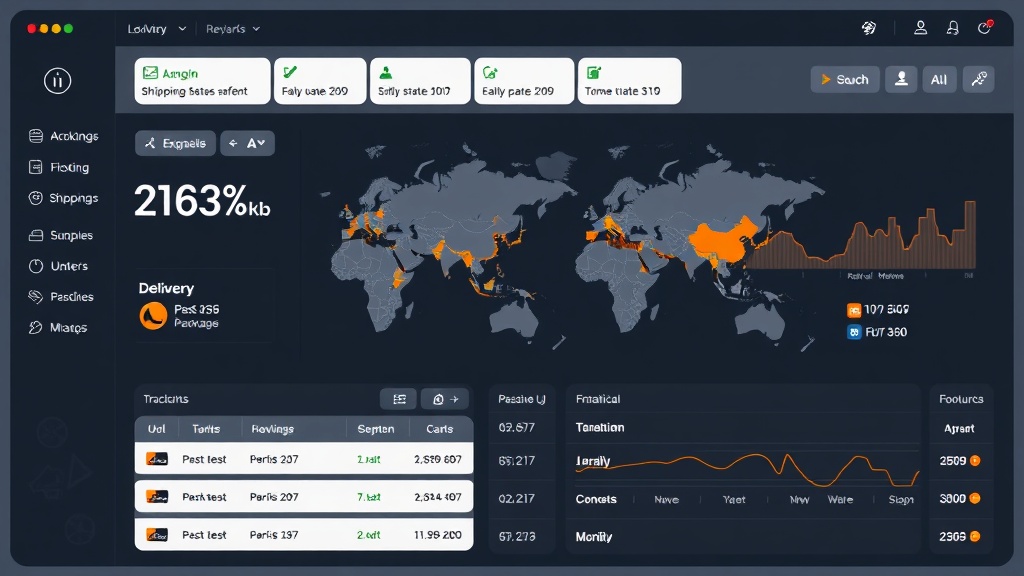Select the All filter button
The width and height of the screenshot is (1024, 576).
[x=939, y=79]
